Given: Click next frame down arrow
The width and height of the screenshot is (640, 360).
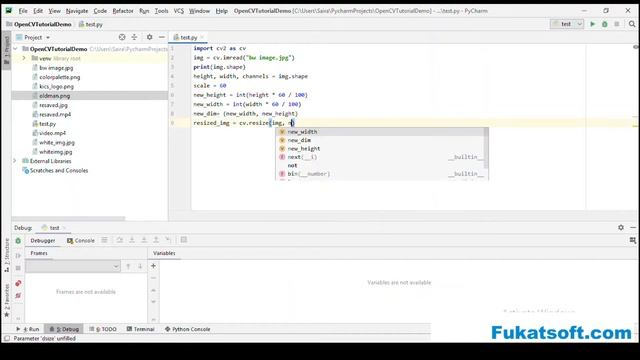Looking at the screenshot, I should click(x=140, y=267).
